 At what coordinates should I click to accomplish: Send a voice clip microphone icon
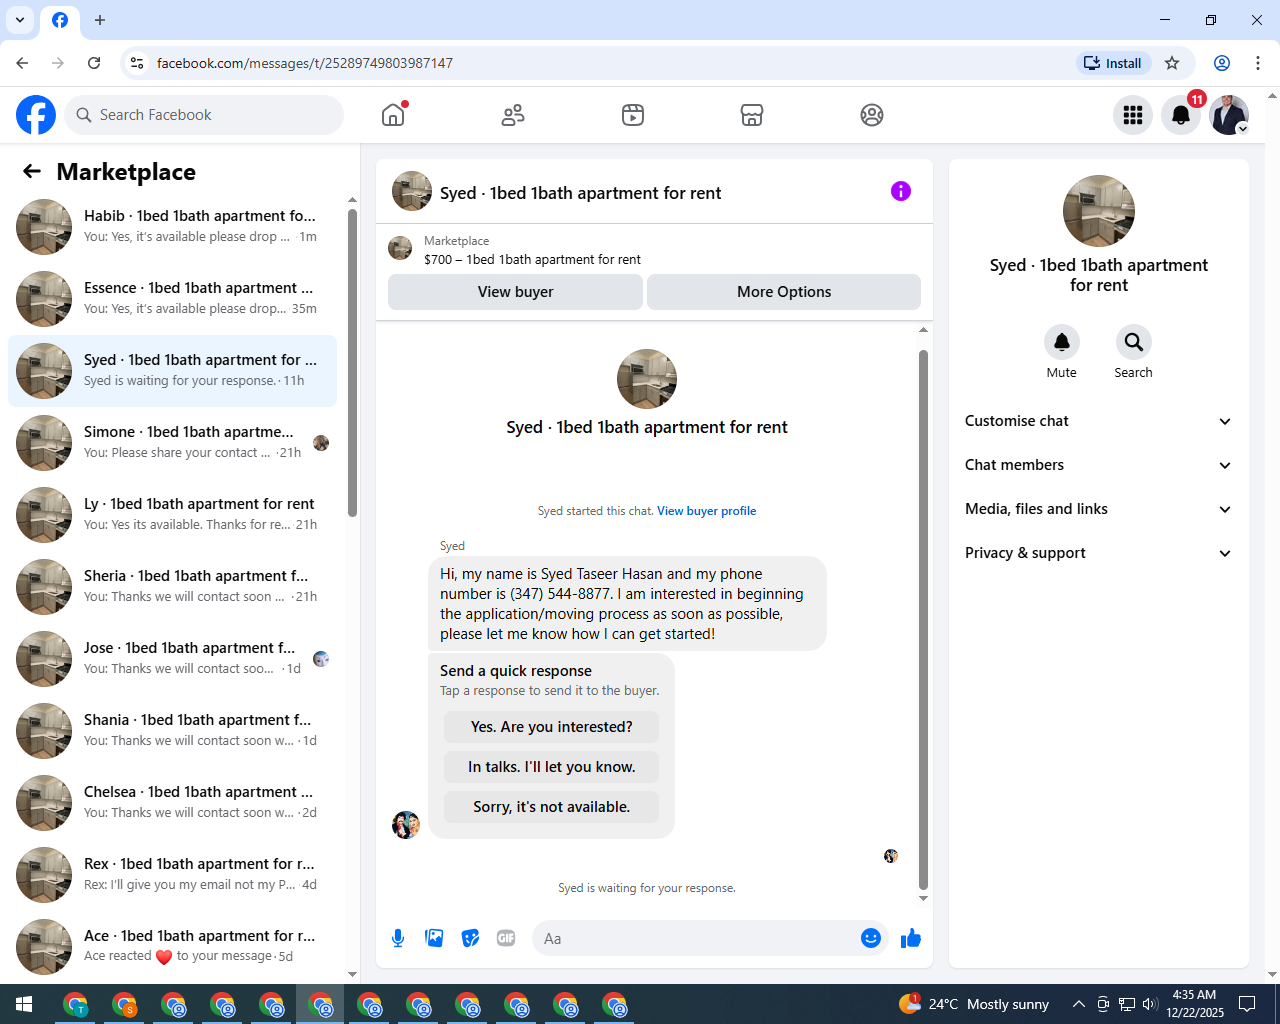coord(398,938)
